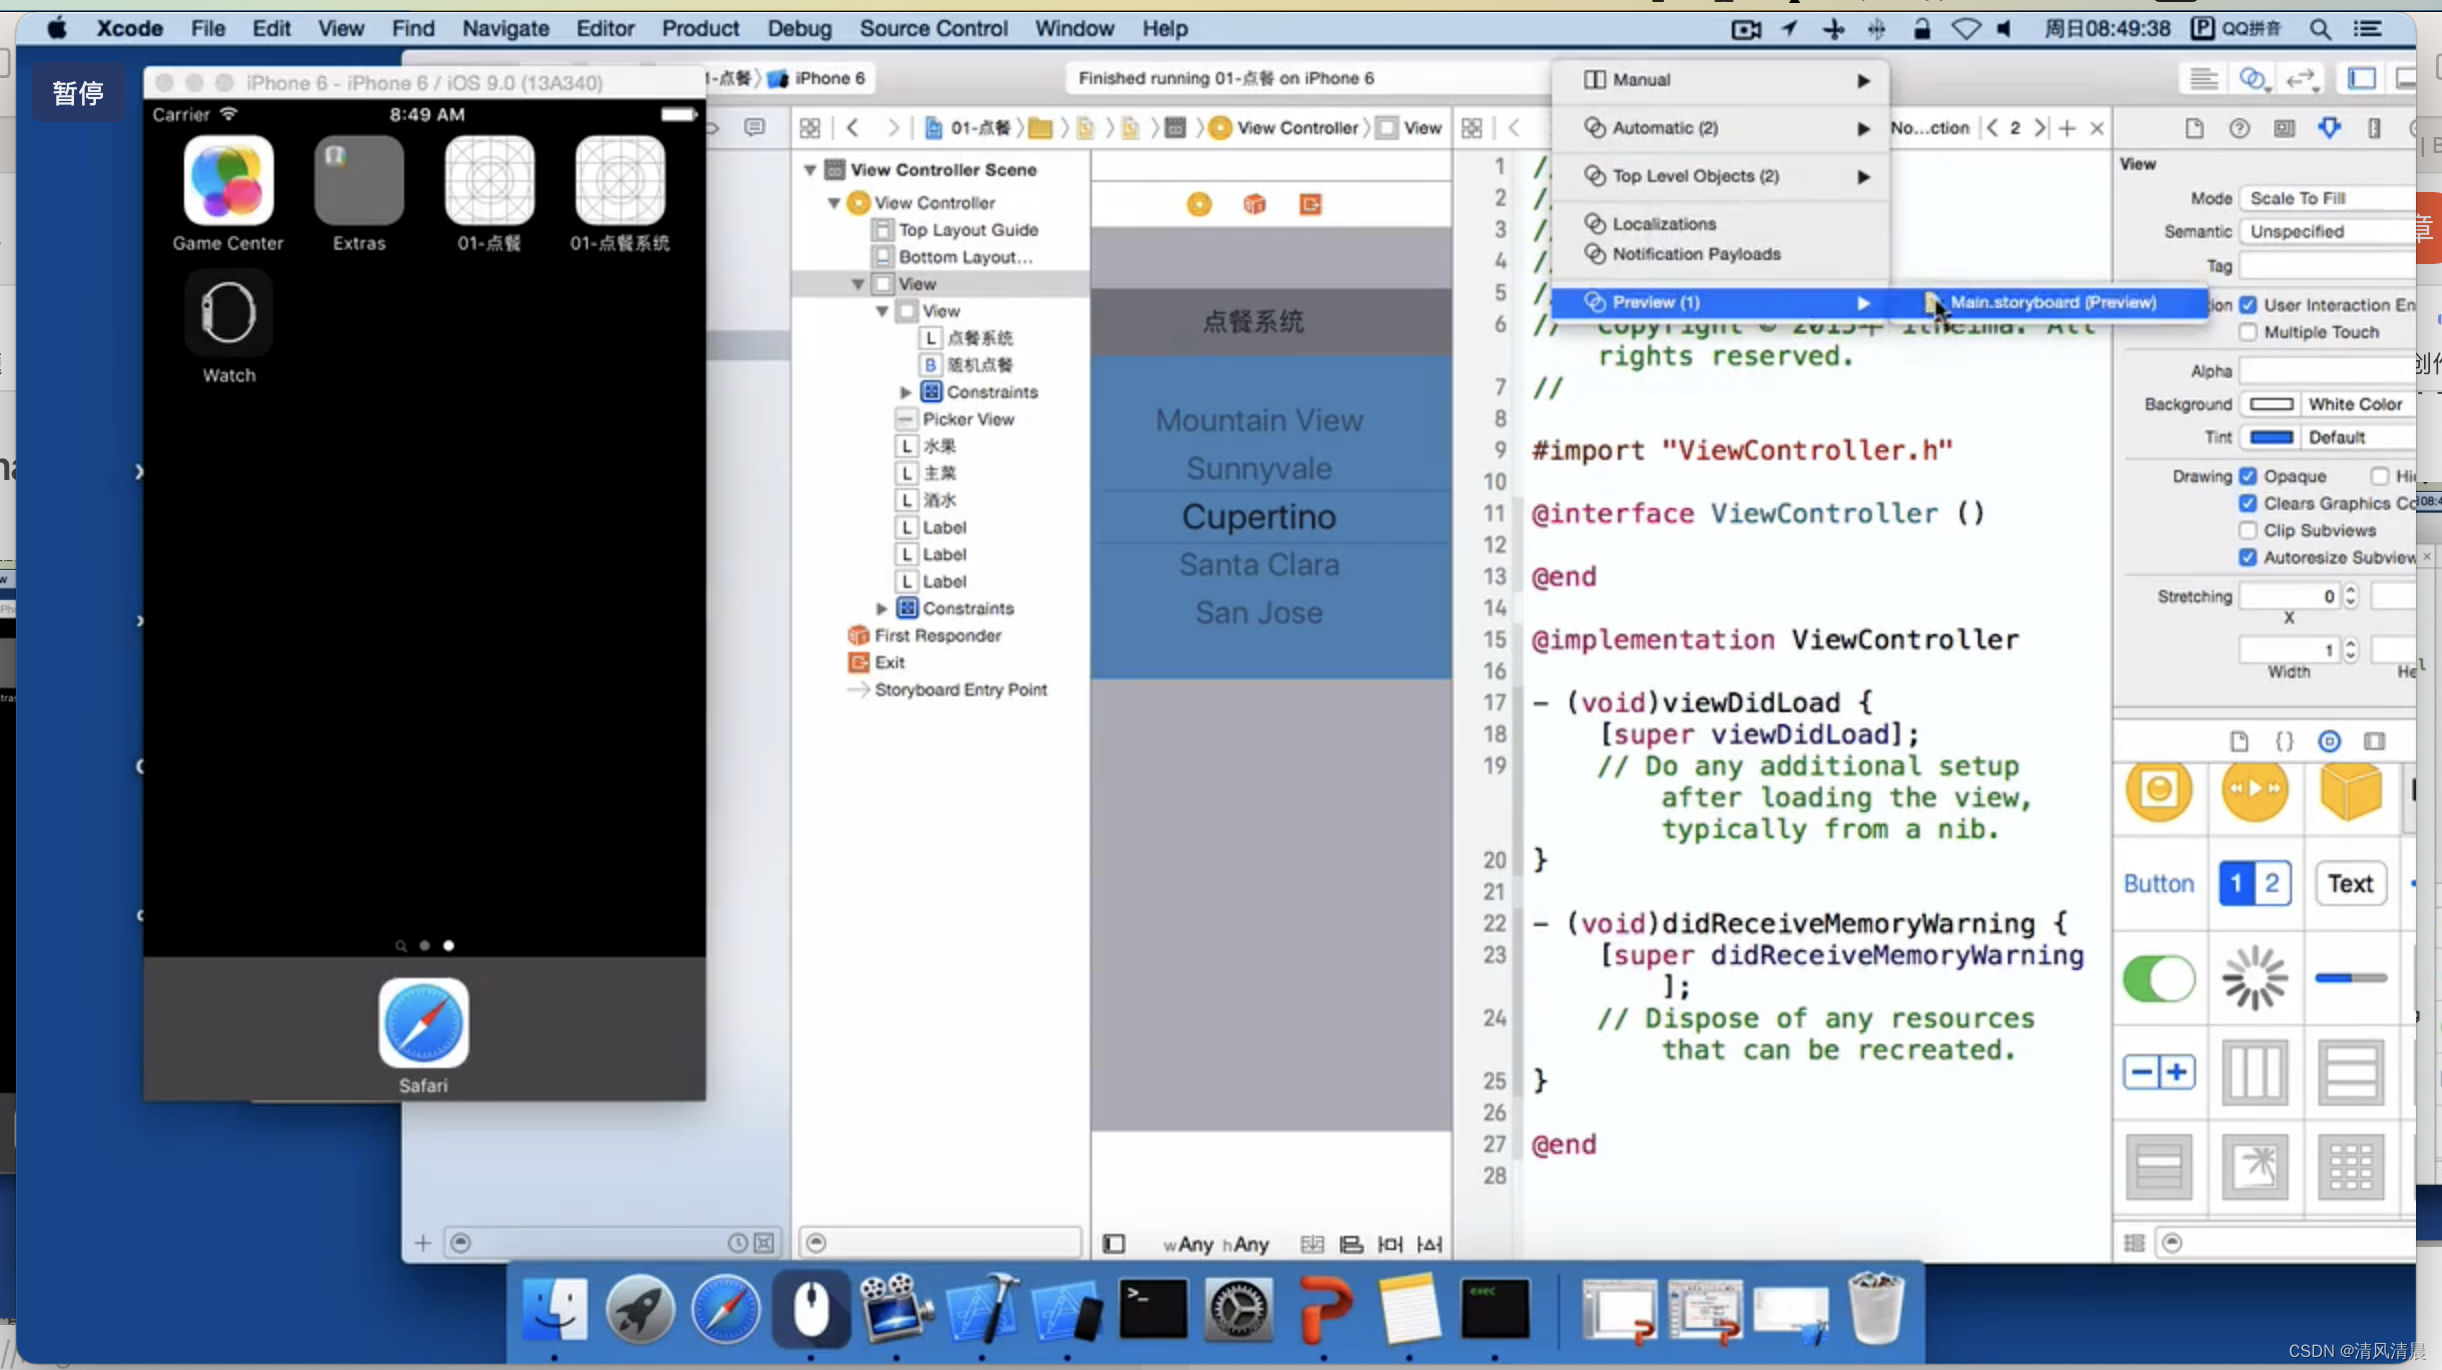The width and height of the screenshot is (2442, 1370).
Task: Toggle the Autoresize Subviews checkbox
Action: (2248, 557)
